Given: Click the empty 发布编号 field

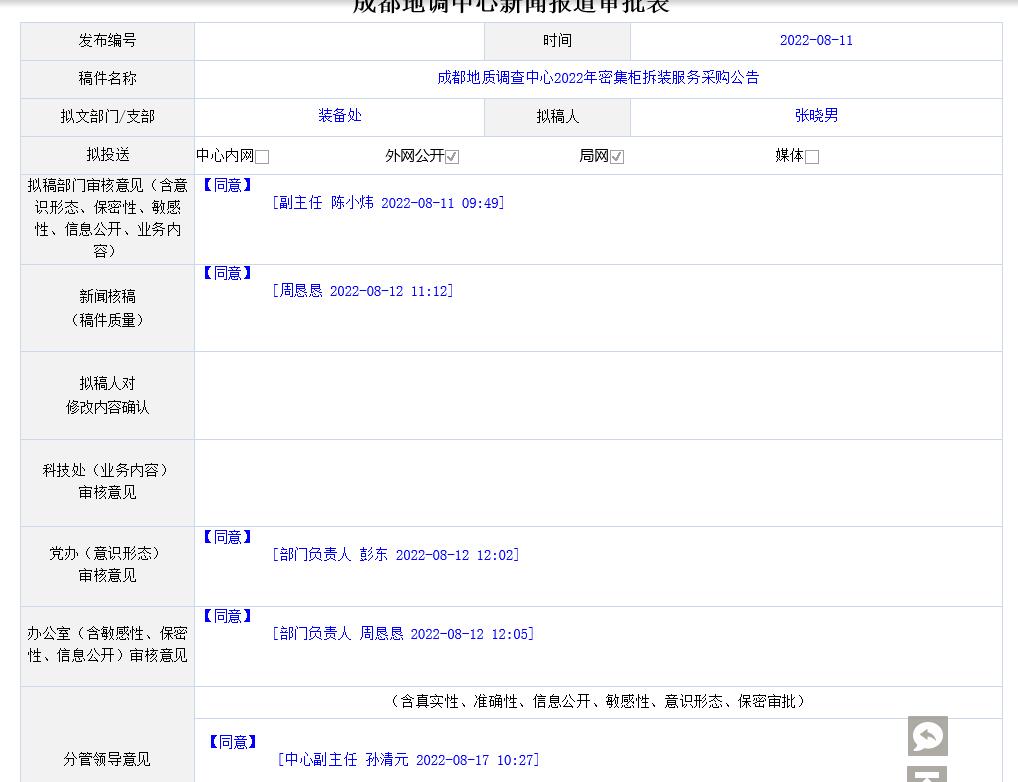Looking at the screenshot, I should [x=339, y=41].
